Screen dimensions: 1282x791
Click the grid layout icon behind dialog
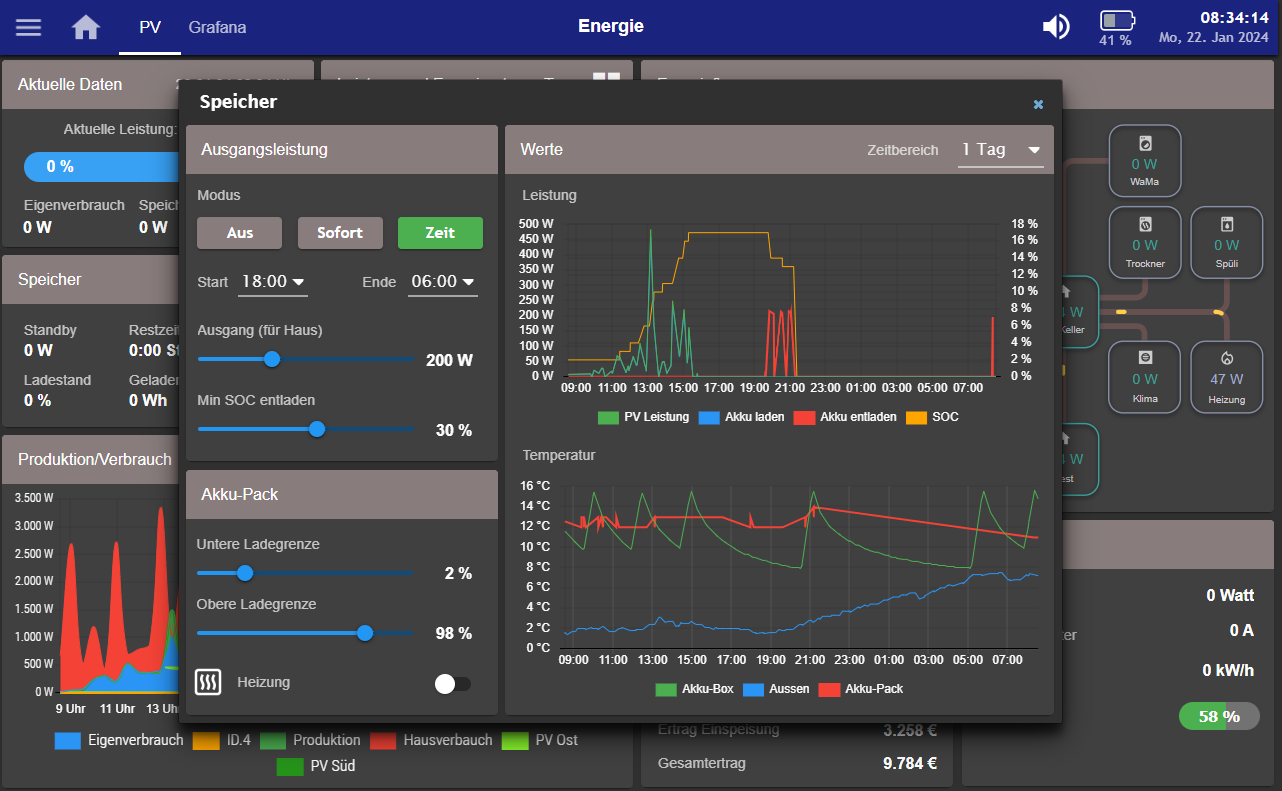pyautogui.click(x=606, y=76)
